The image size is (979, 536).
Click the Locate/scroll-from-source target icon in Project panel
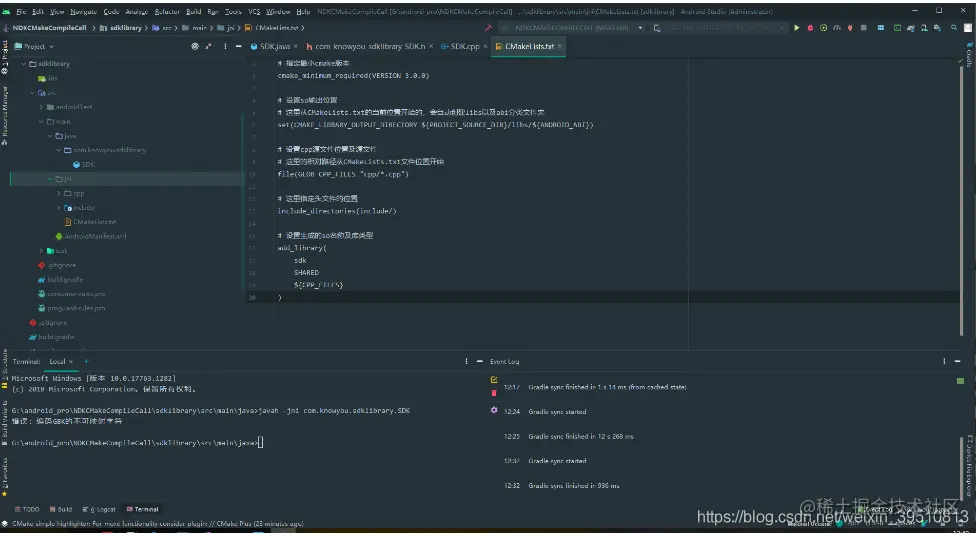click(195, 46)
